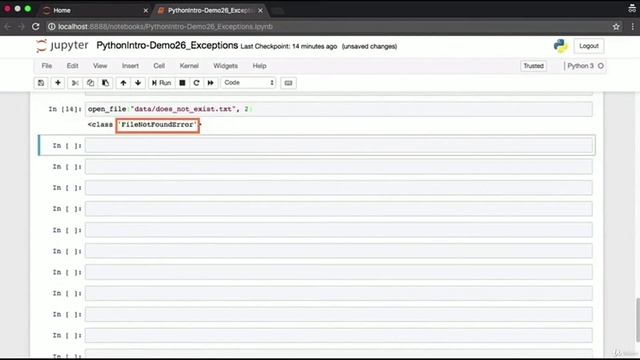Restart kernel and rerun all fast-forward icon
This screenshot has width=640, height=360.
click(211, 83)
